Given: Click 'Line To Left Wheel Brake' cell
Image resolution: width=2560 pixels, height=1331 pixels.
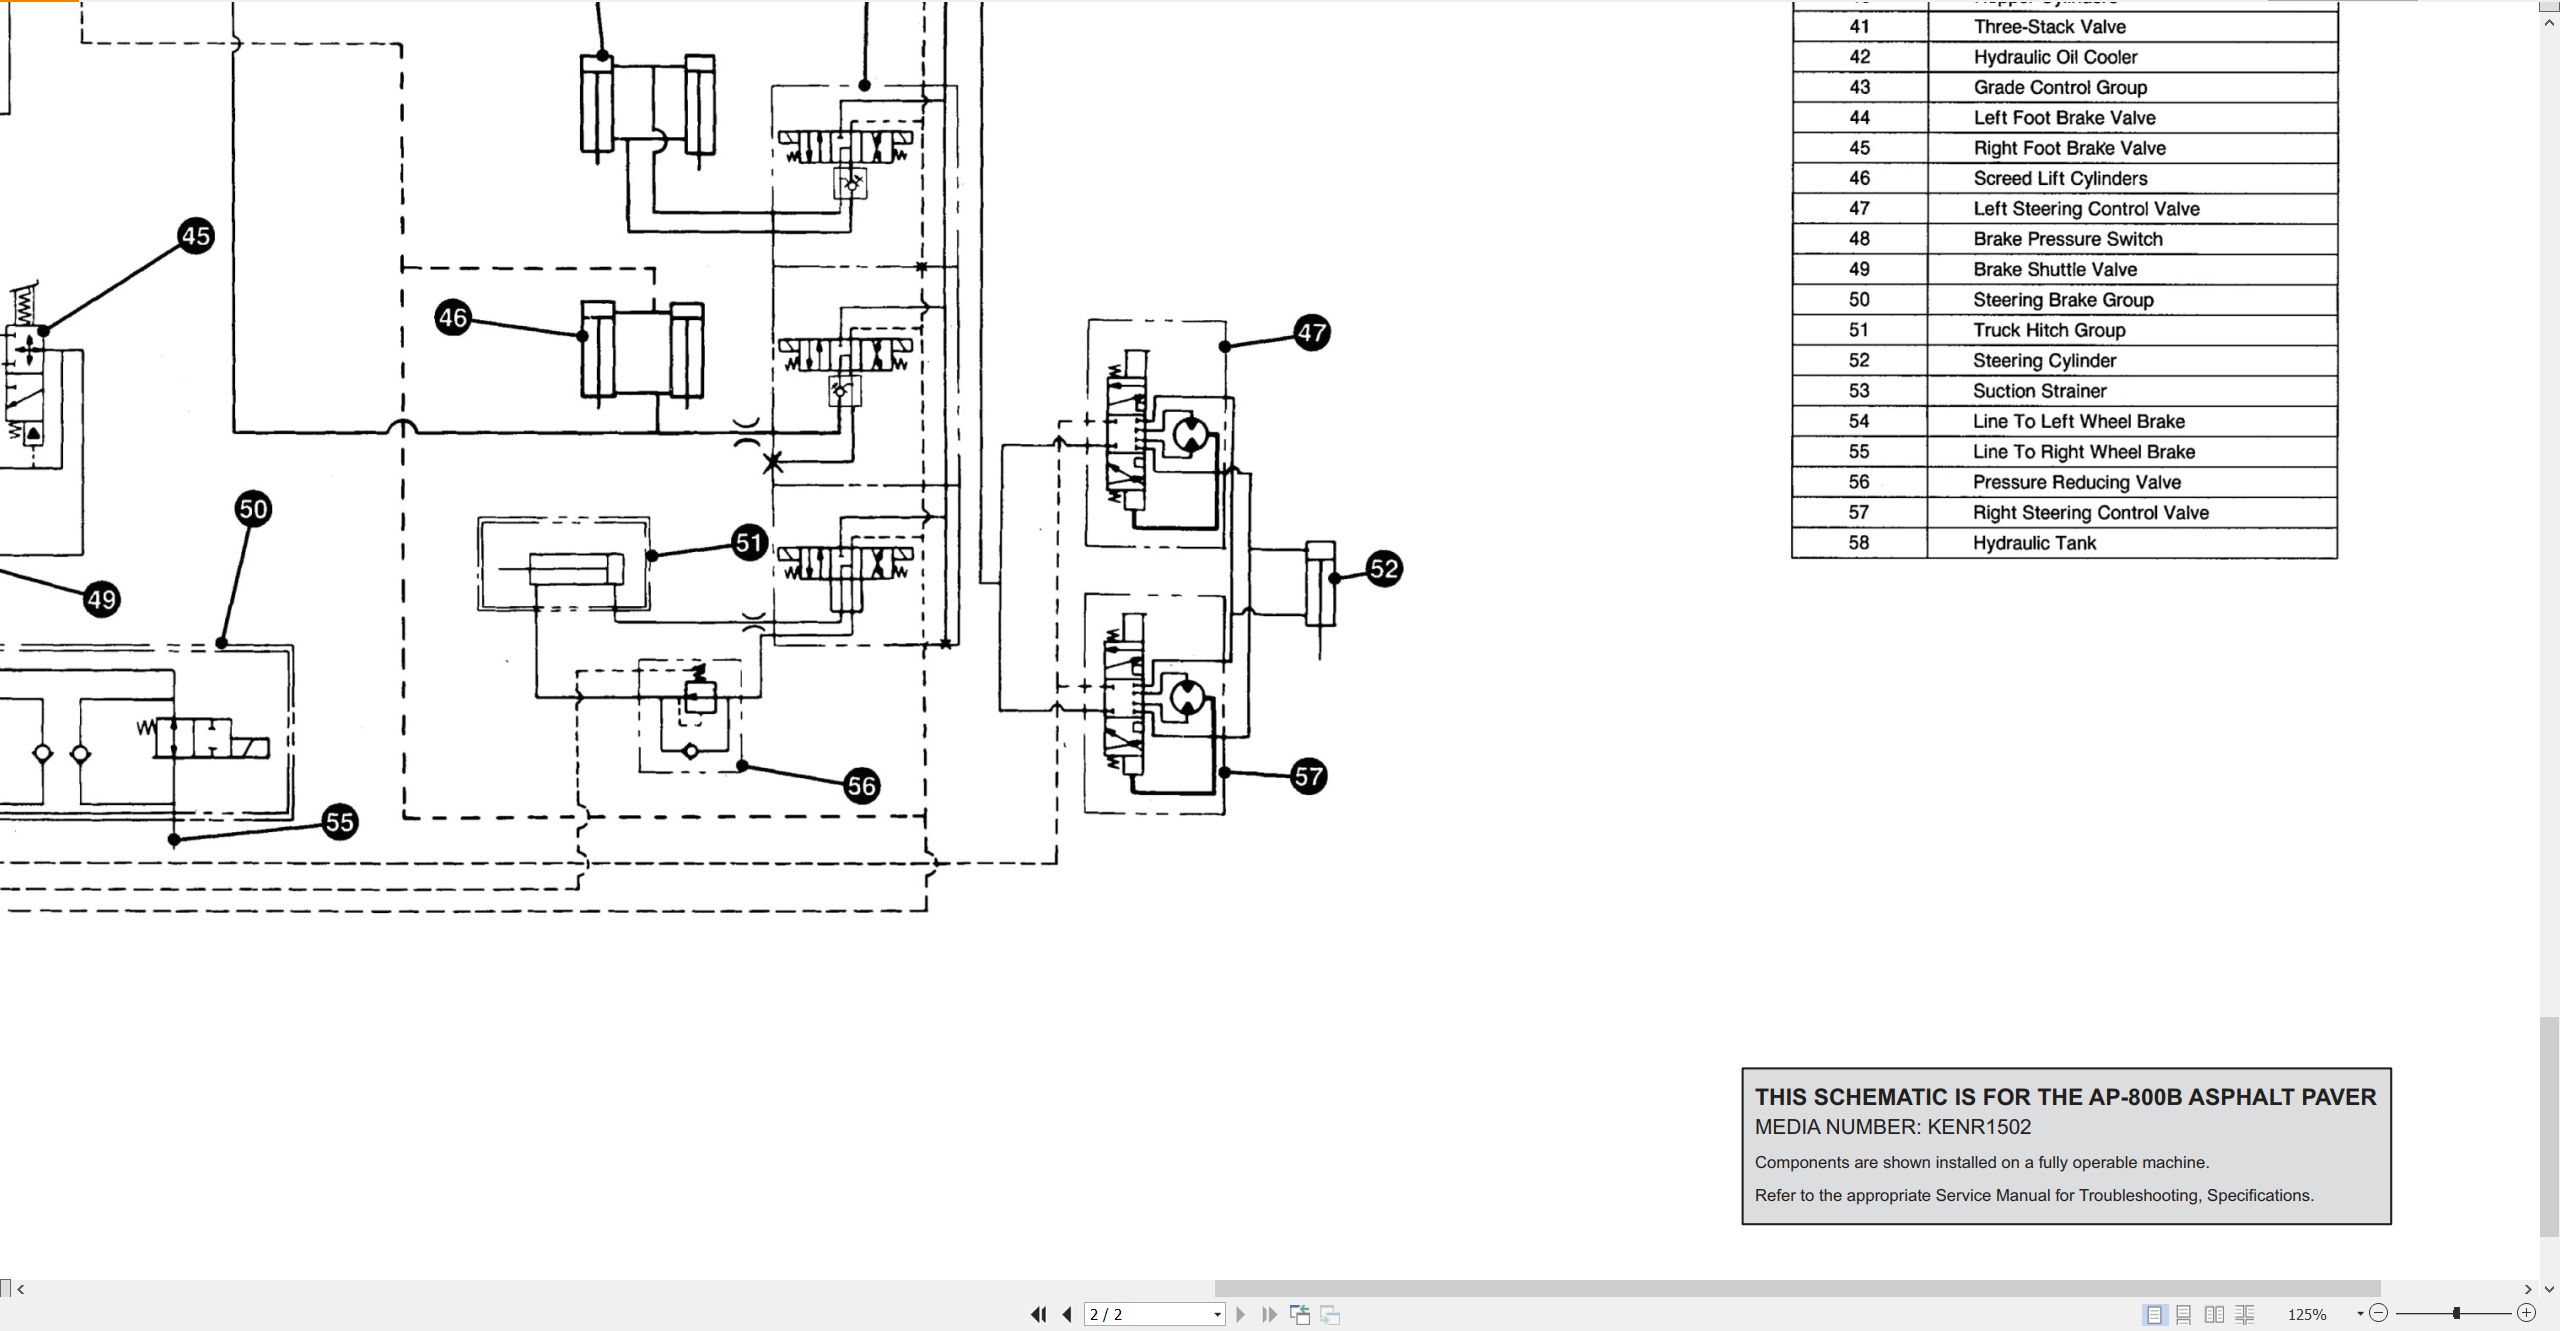Looking at the screenshot, I should (x=2133, y=421).
